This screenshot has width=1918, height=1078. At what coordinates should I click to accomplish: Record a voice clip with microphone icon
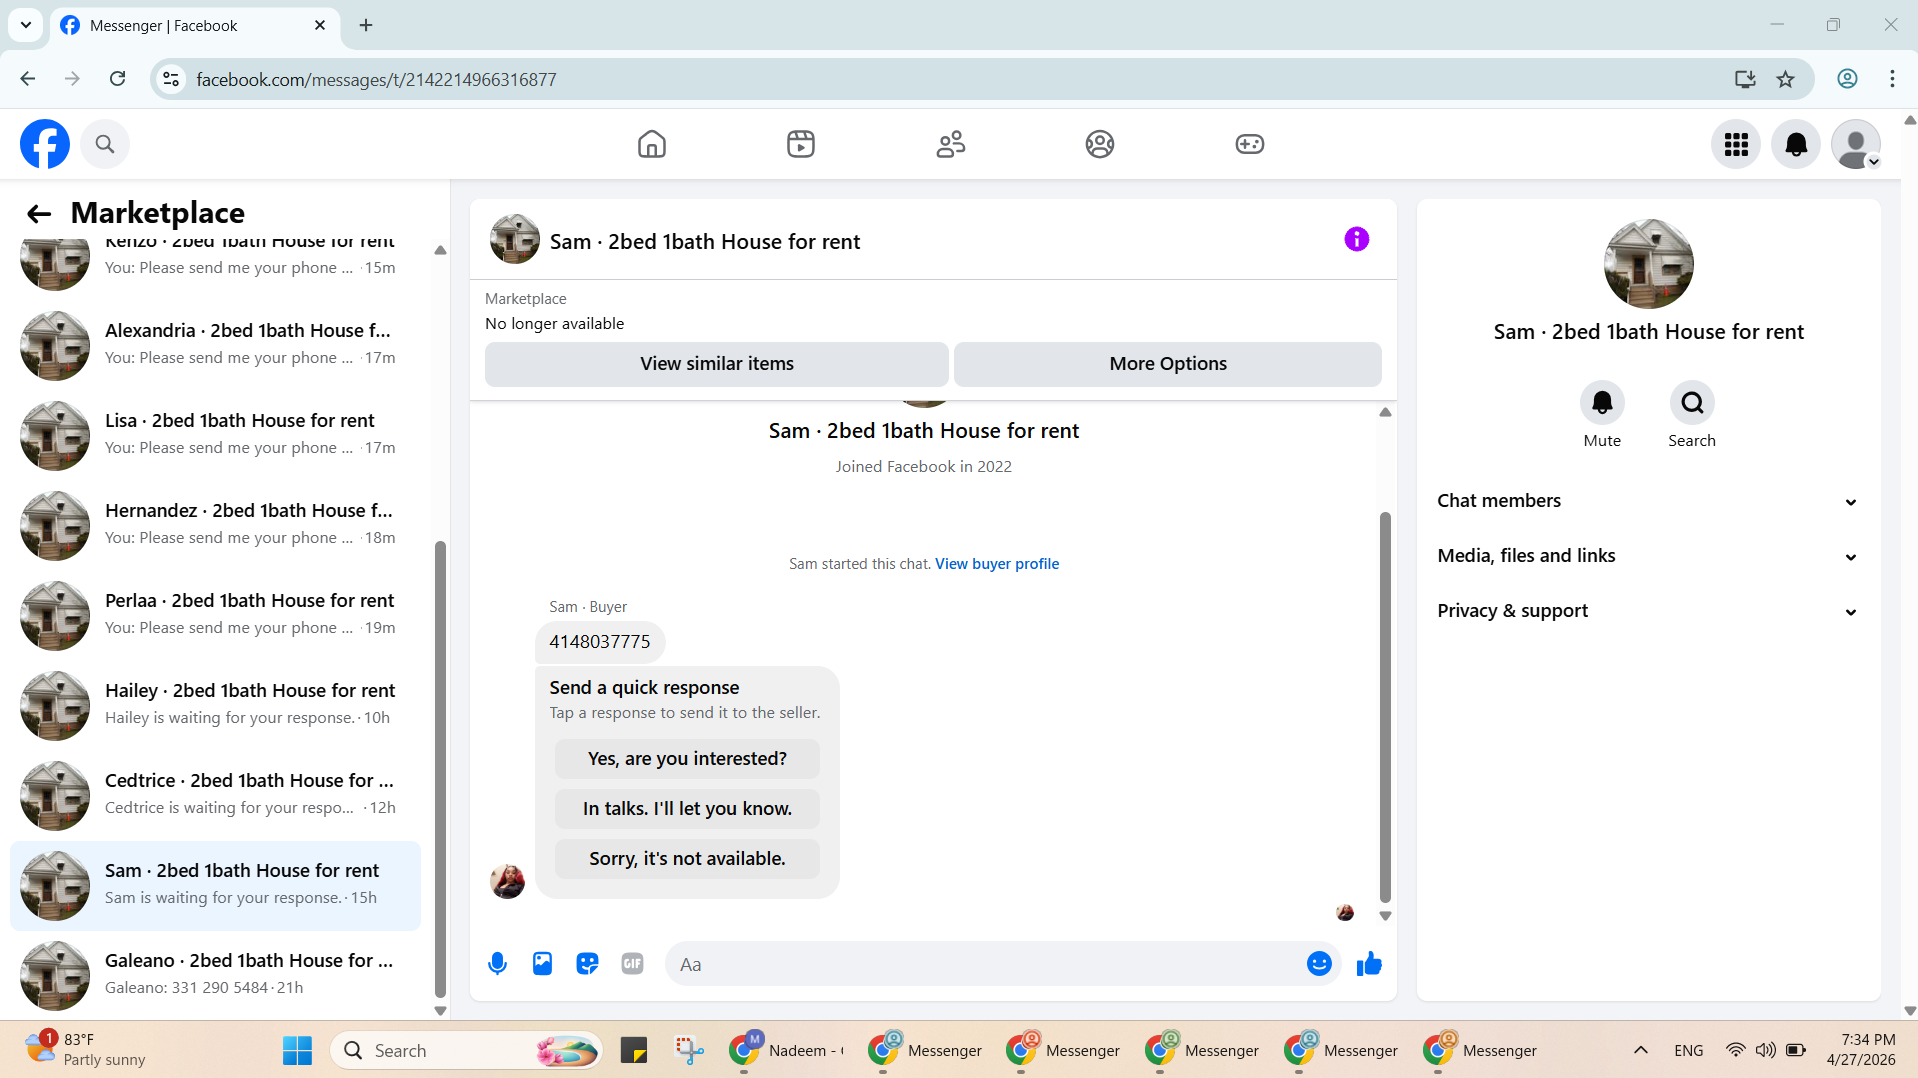click(x=497, y=964)
